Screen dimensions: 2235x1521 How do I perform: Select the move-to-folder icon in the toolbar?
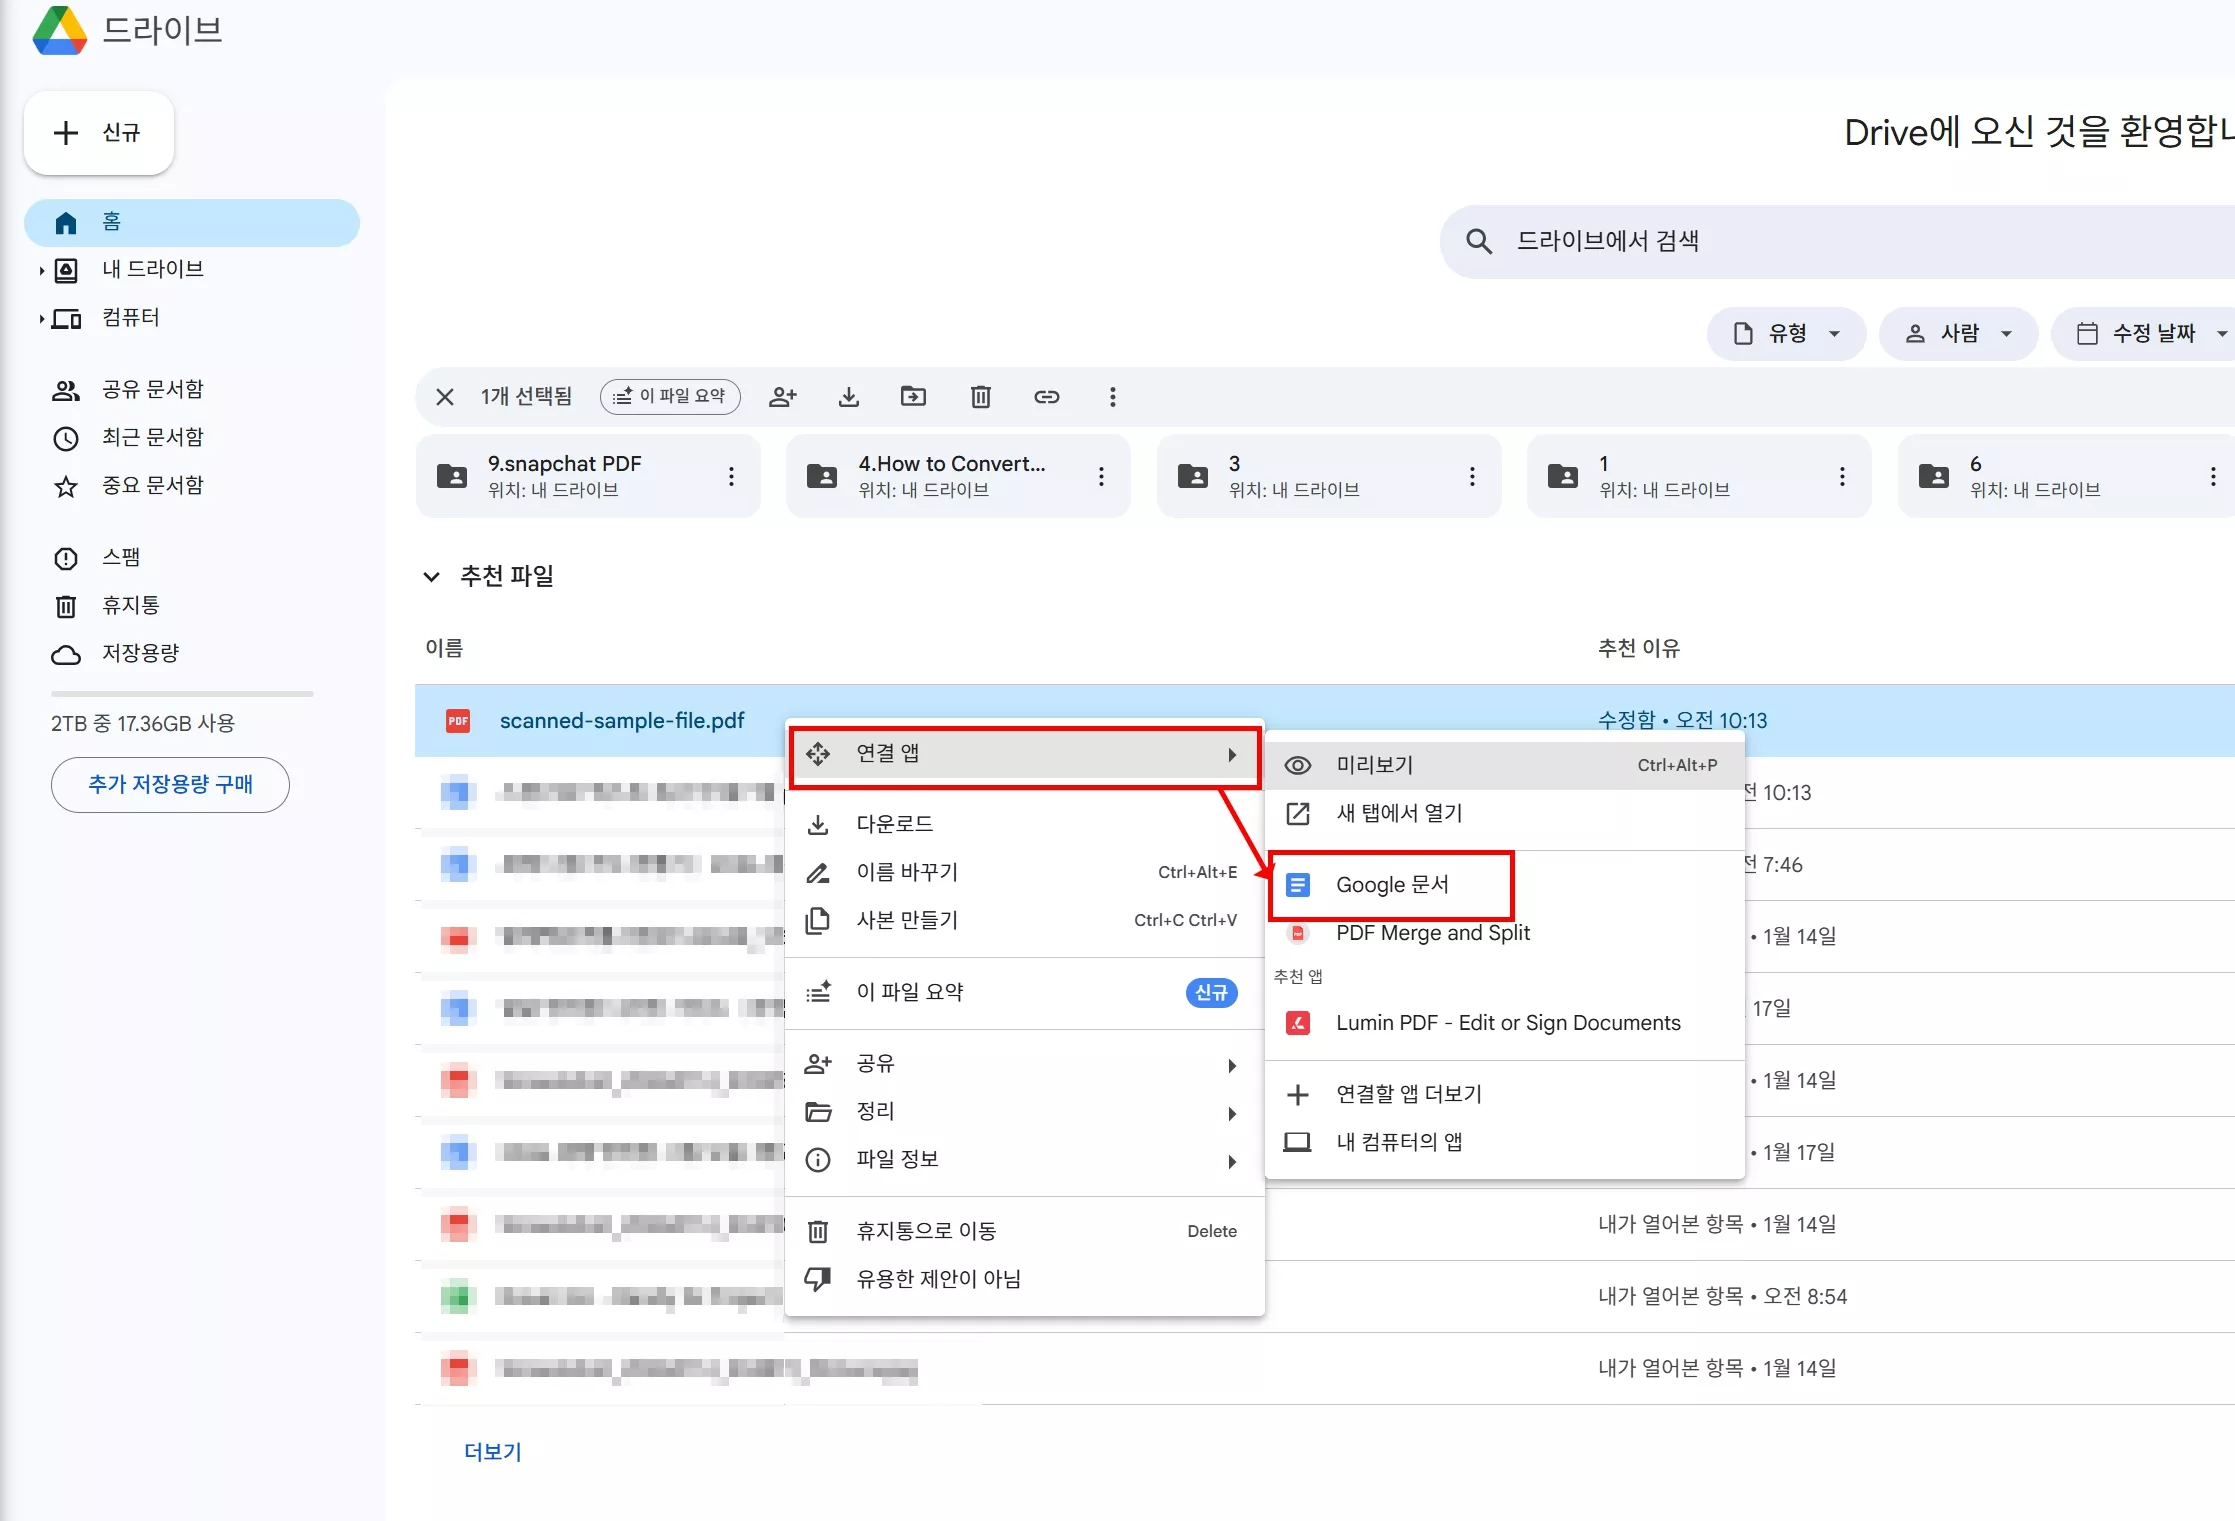[914, 396]
